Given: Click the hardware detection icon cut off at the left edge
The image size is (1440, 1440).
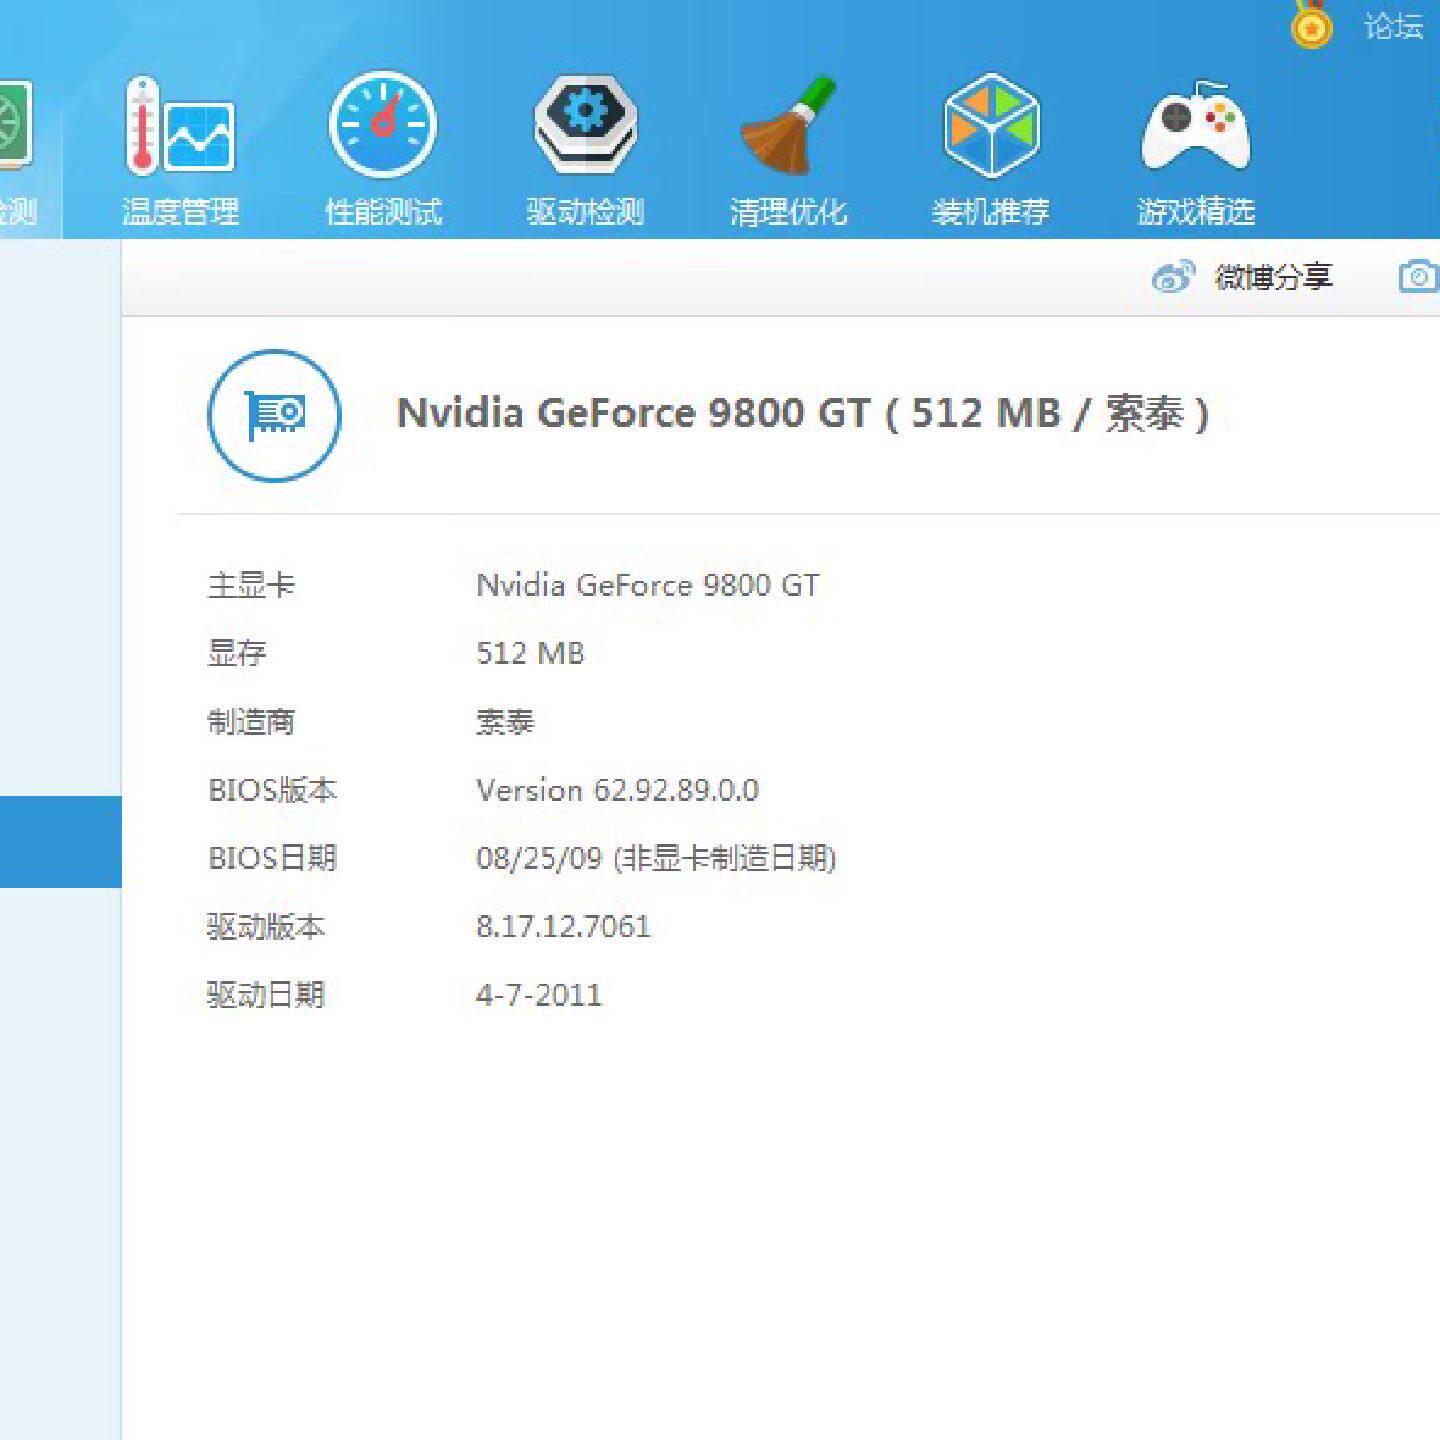Looking at the screenshot, I should (17, 125).
